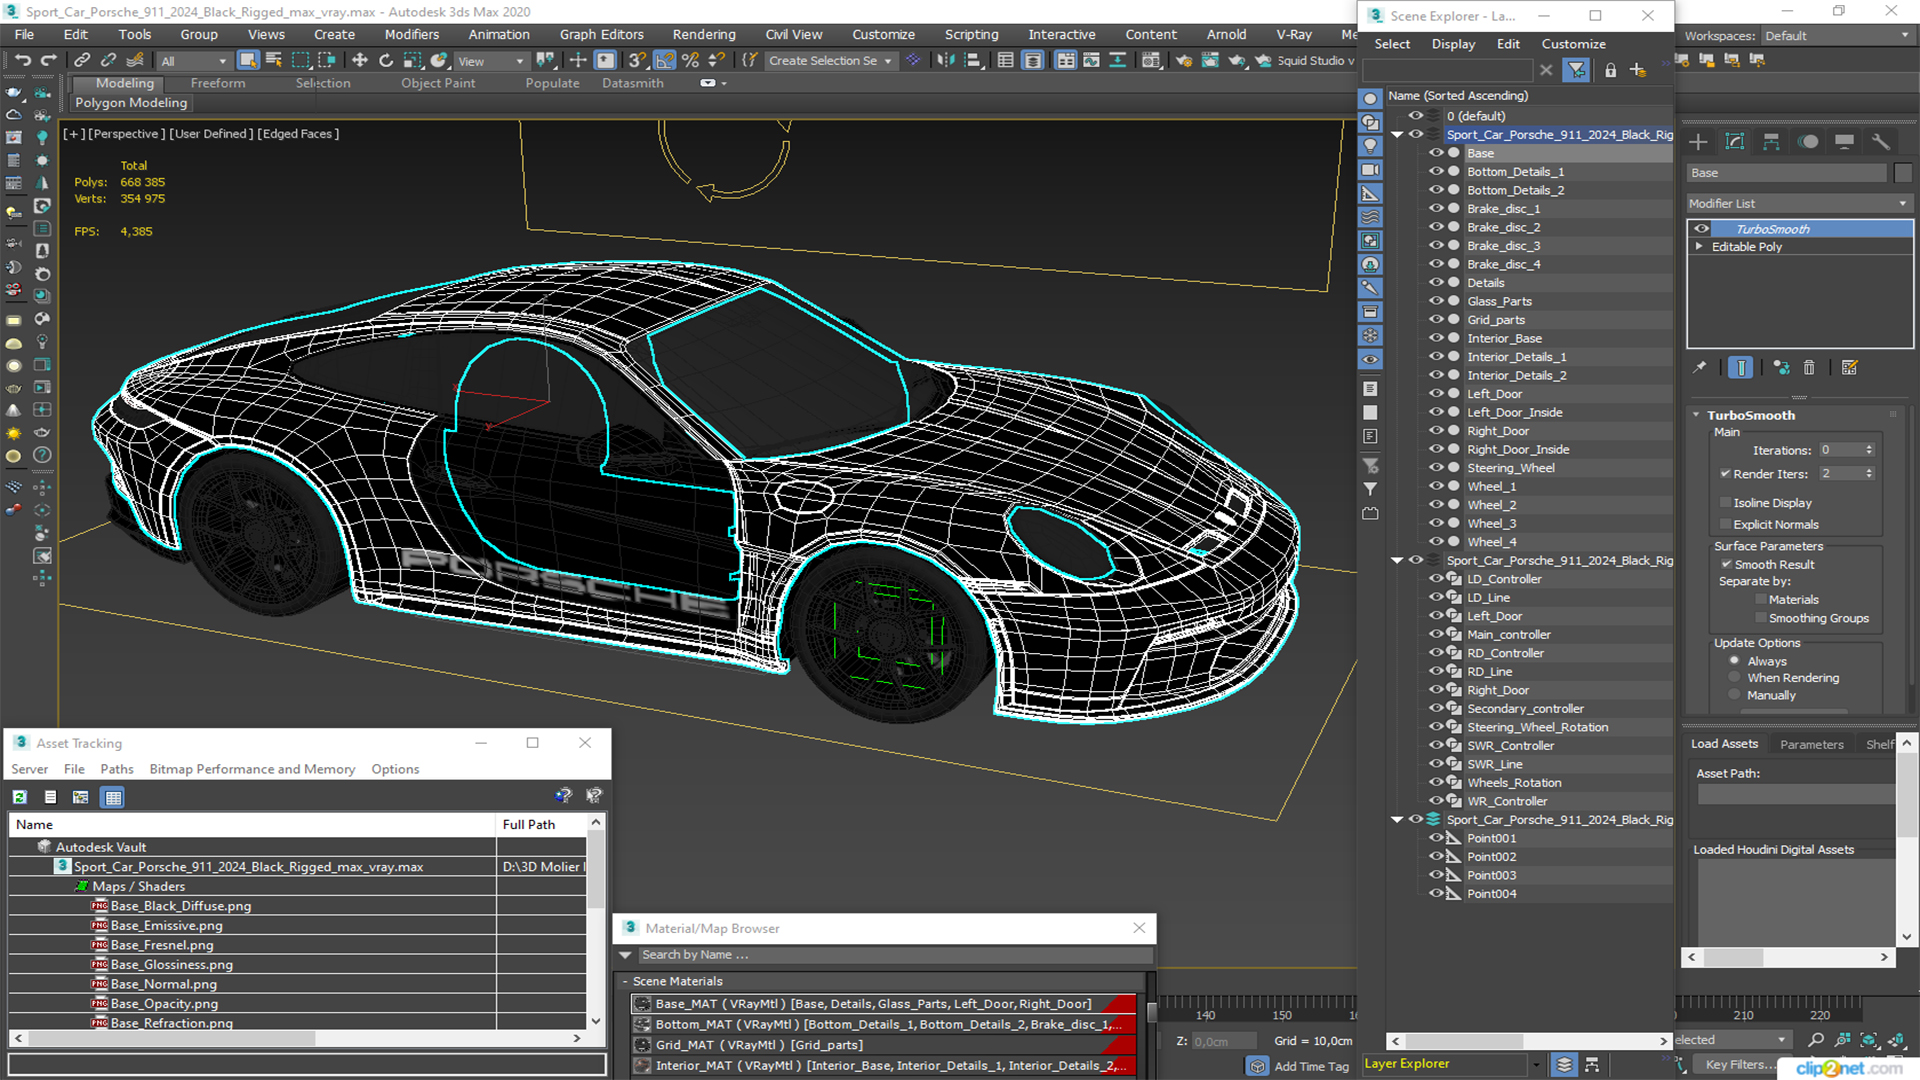
Task: Activate the Select and Rotate tool
Action: click(x=386, y=61)
